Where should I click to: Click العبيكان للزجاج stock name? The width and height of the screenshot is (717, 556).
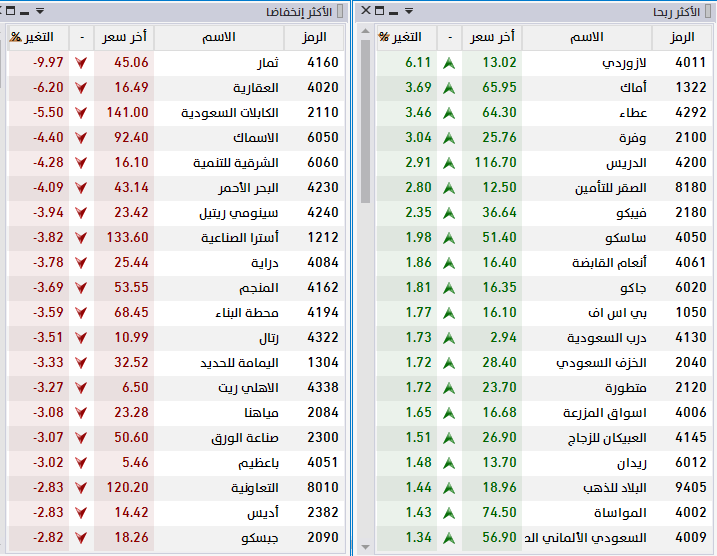click(x=607, y=438)
